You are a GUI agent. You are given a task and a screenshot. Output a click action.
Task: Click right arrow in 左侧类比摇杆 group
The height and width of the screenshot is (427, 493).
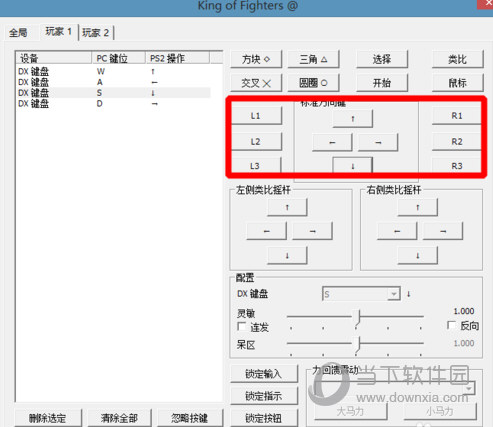coord(312,231)
